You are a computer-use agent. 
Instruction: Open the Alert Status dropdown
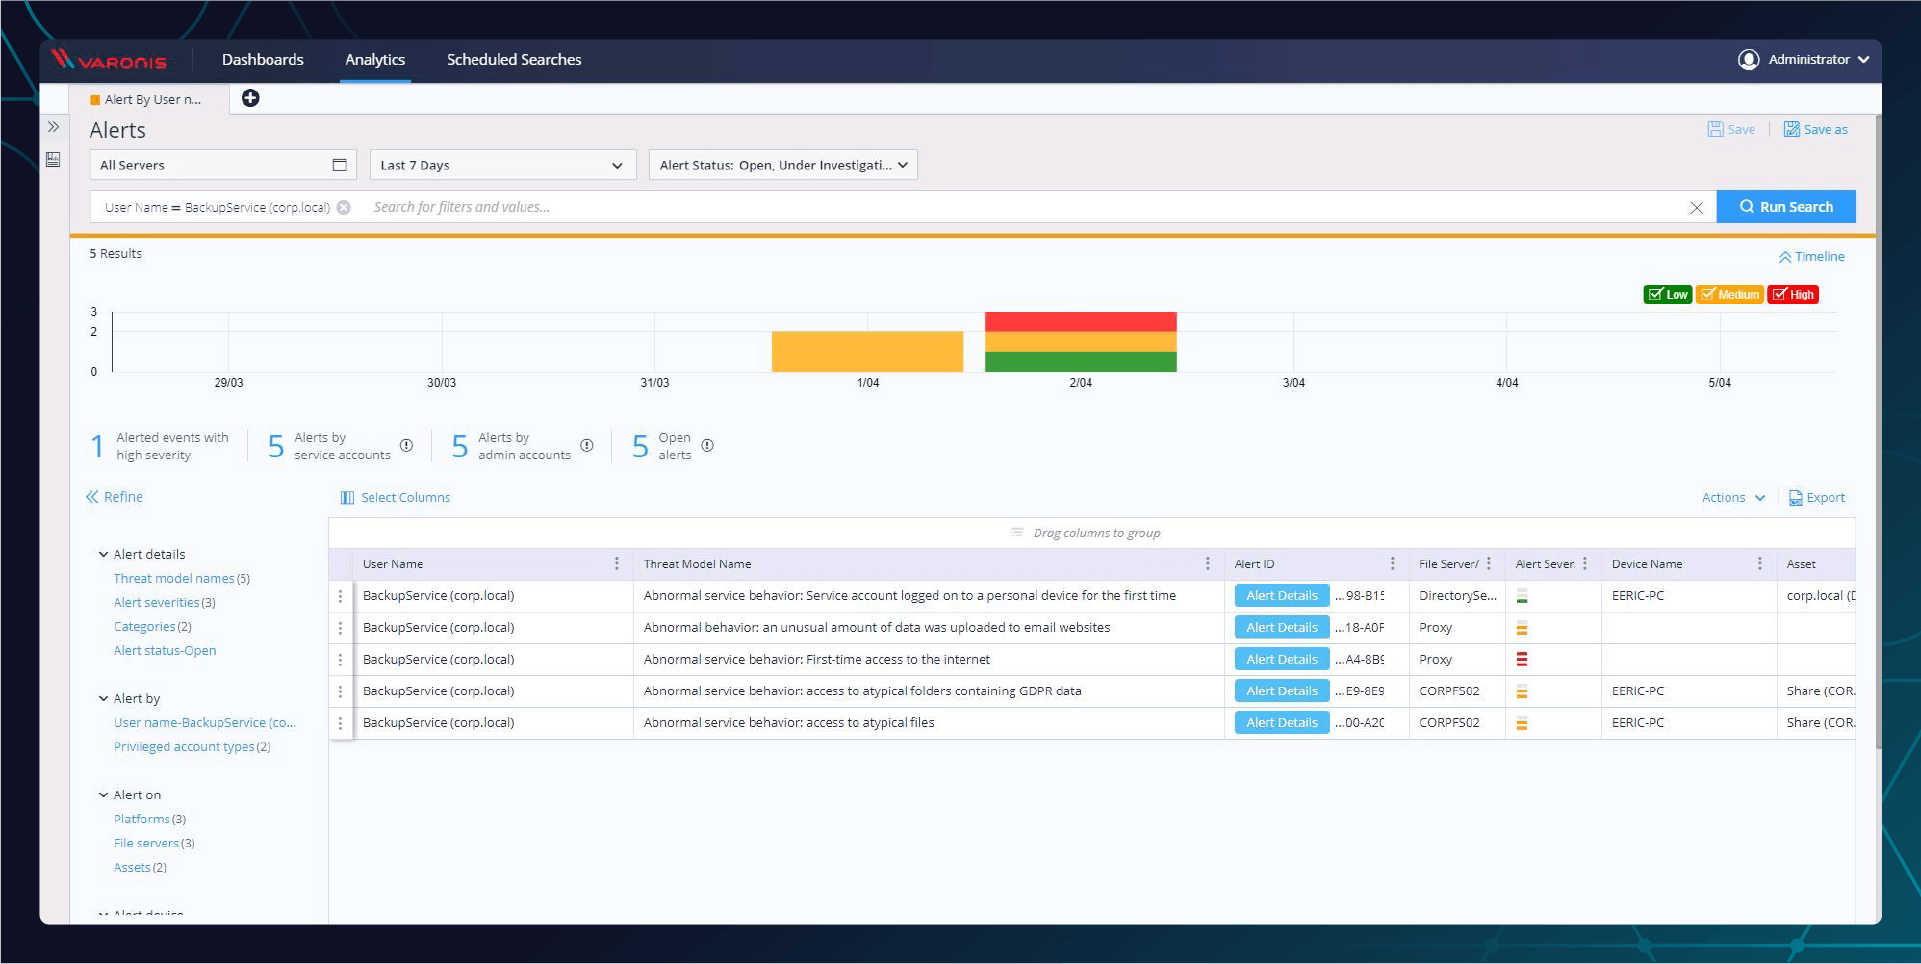(x=902, y=164)
